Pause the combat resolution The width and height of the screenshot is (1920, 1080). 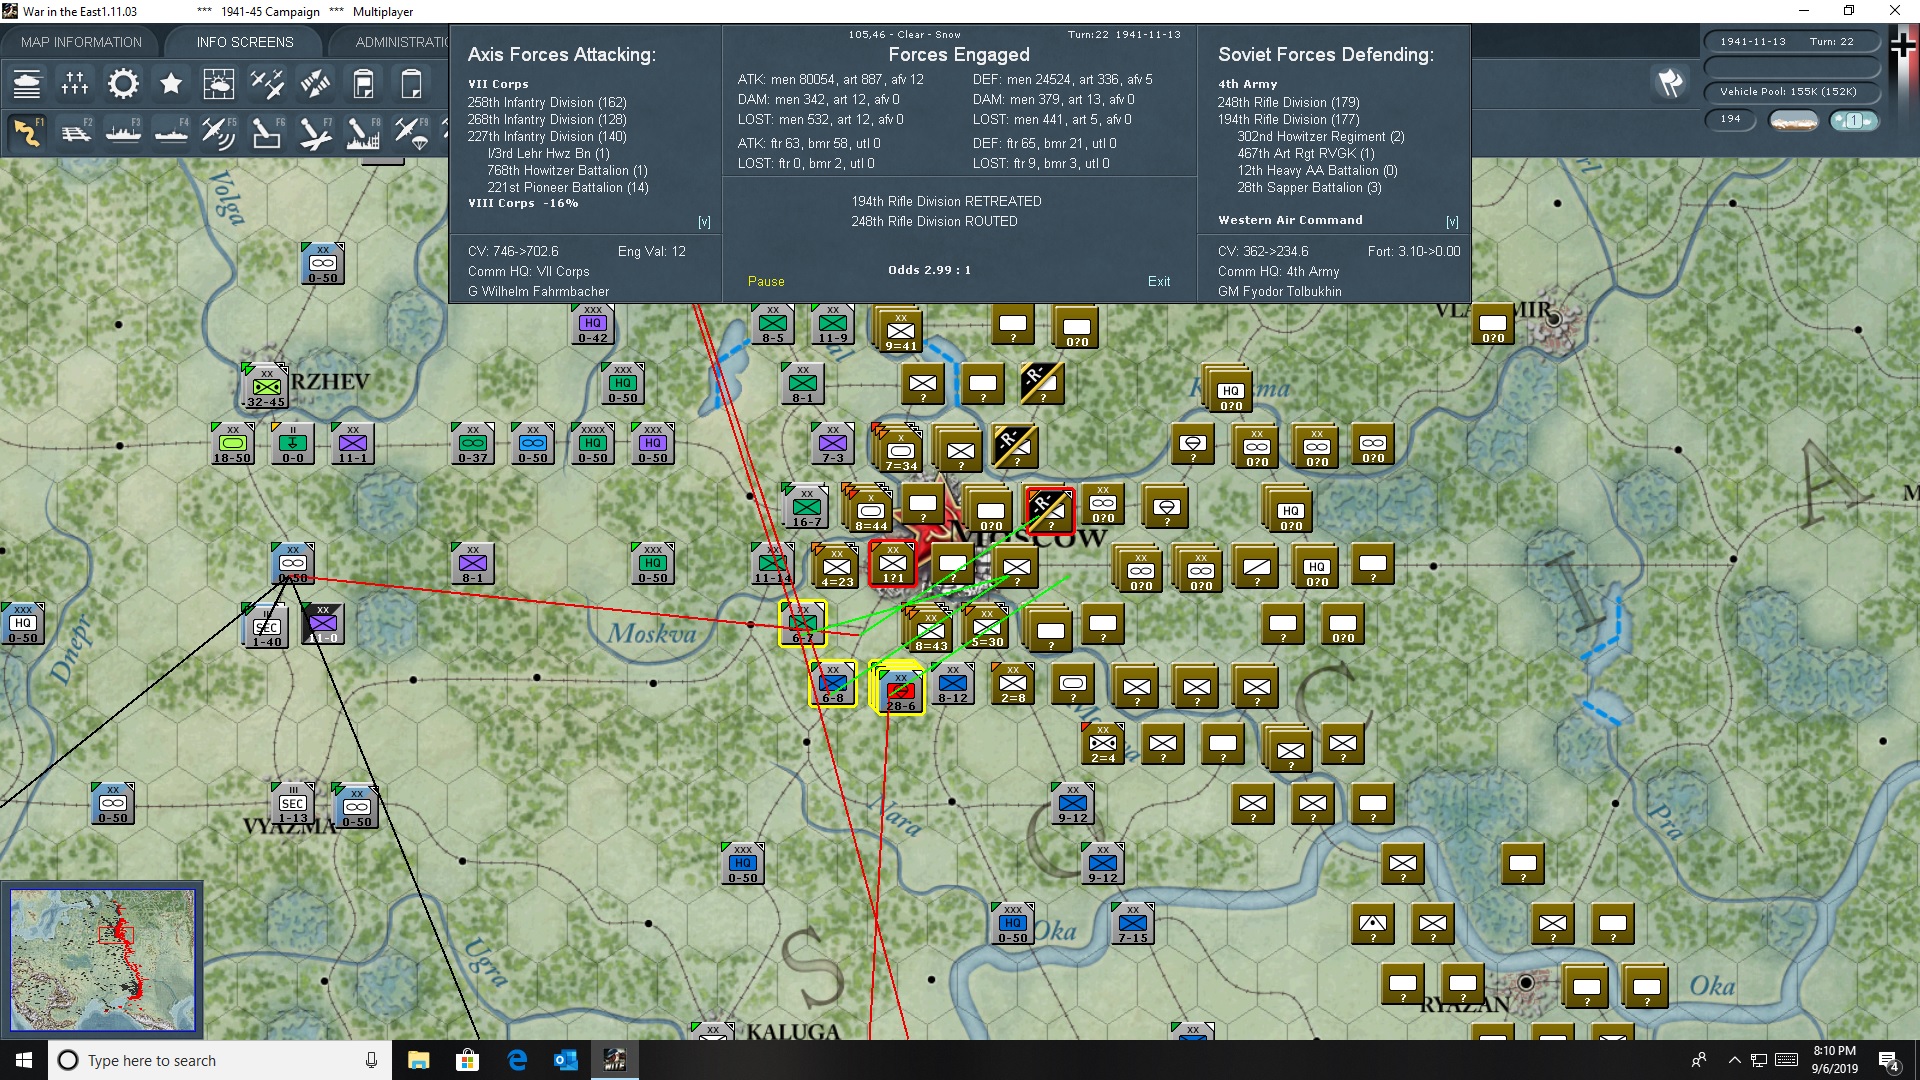pos(766,281)
